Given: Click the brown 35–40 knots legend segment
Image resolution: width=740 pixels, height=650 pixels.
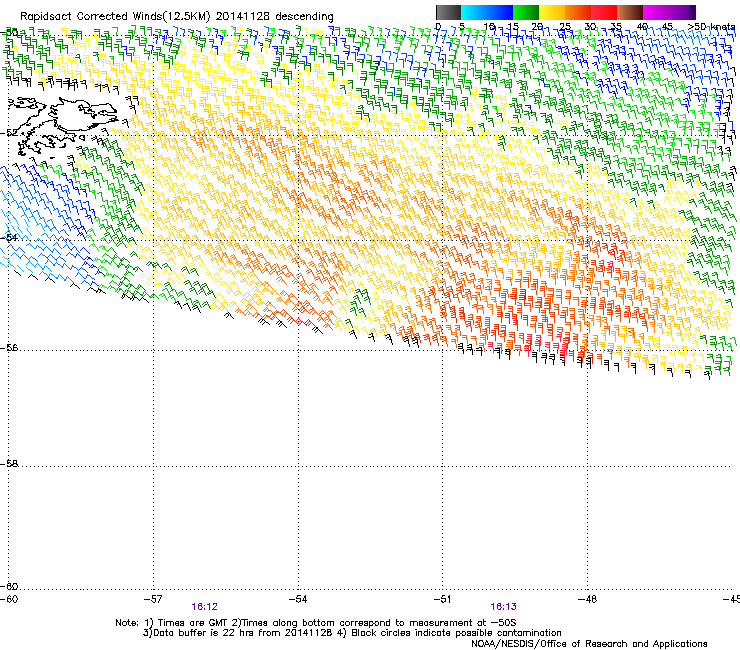Looking at the screenshot, I should [x=630, y=12].
